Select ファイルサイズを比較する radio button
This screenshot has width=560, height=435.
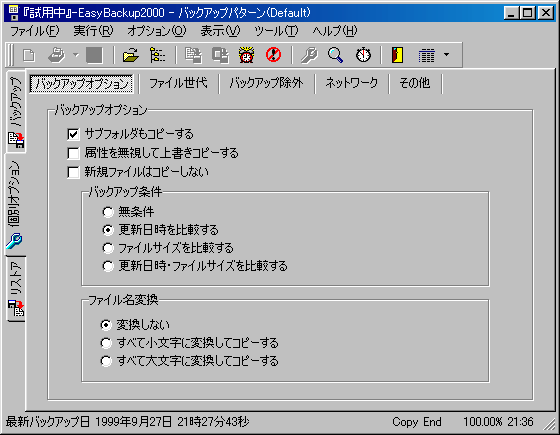108,248
